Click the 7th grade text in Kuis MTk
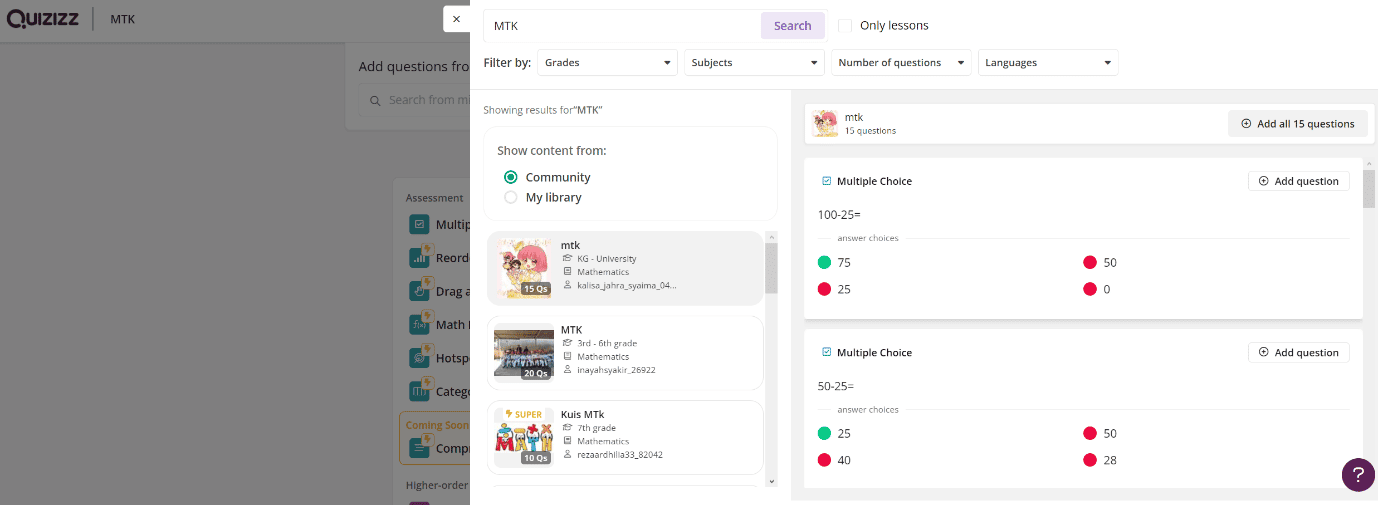The width and height of the screenshot is (1378, 505). click(x=596, y=428)
